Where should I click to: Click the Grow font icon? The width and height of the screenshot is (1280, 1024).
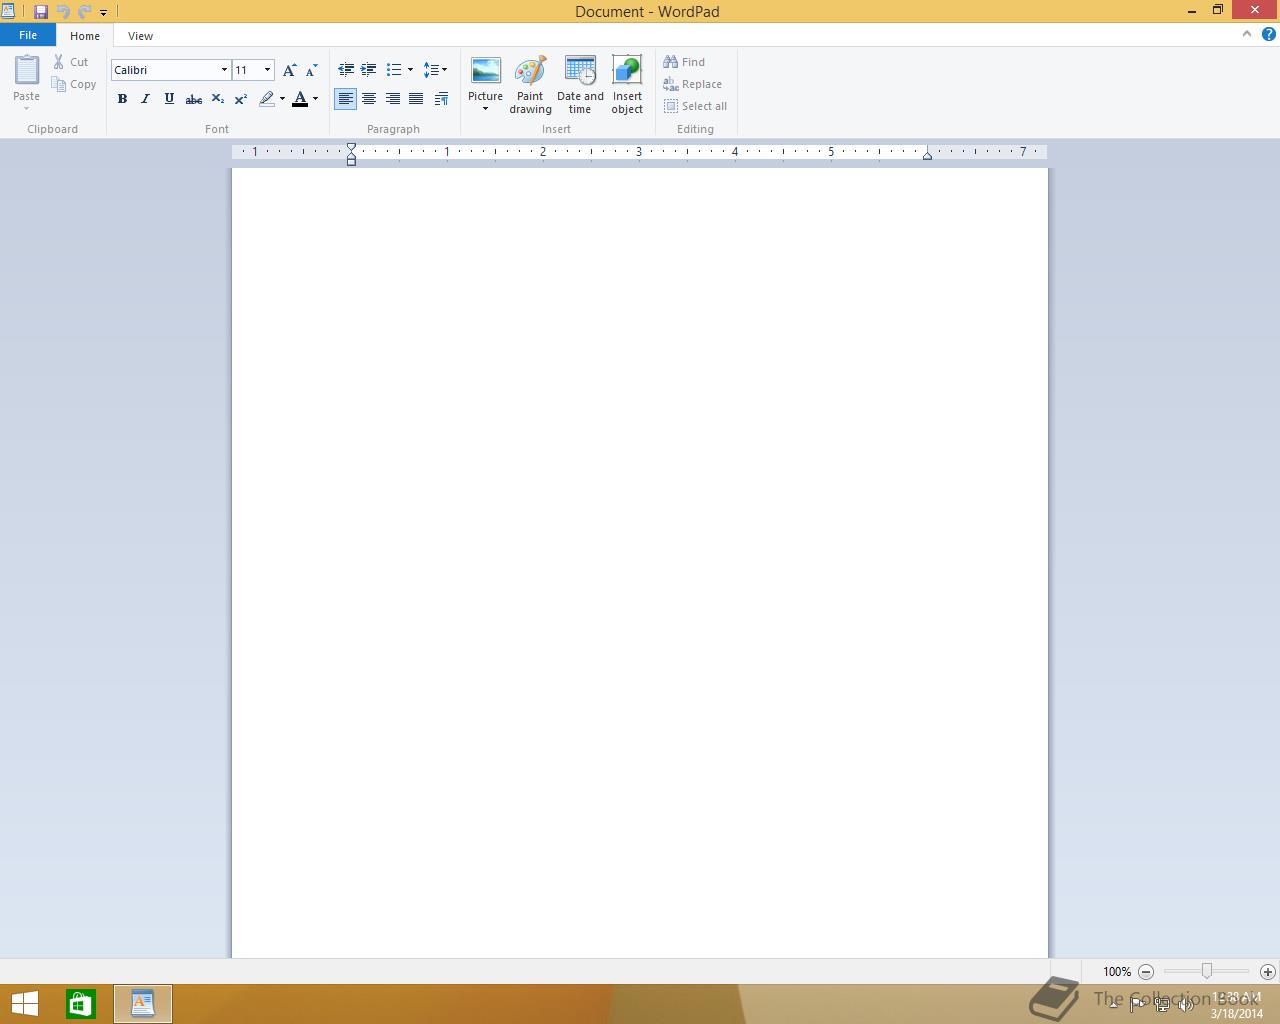[289, 70]
